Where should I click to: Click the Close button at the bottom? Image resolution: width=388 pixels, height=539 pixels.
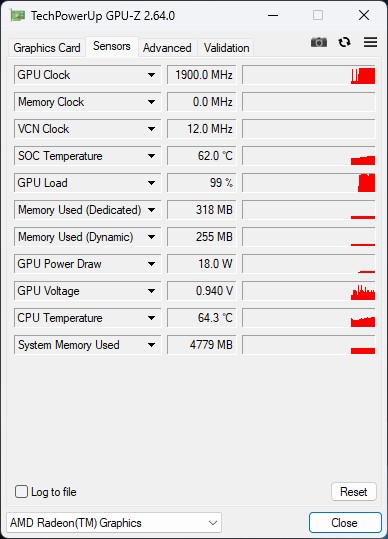345,523
